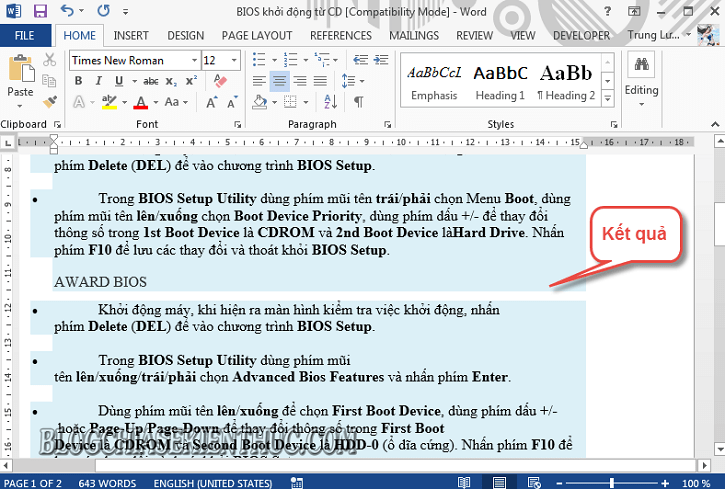Apply red font color

pos(141,102)
